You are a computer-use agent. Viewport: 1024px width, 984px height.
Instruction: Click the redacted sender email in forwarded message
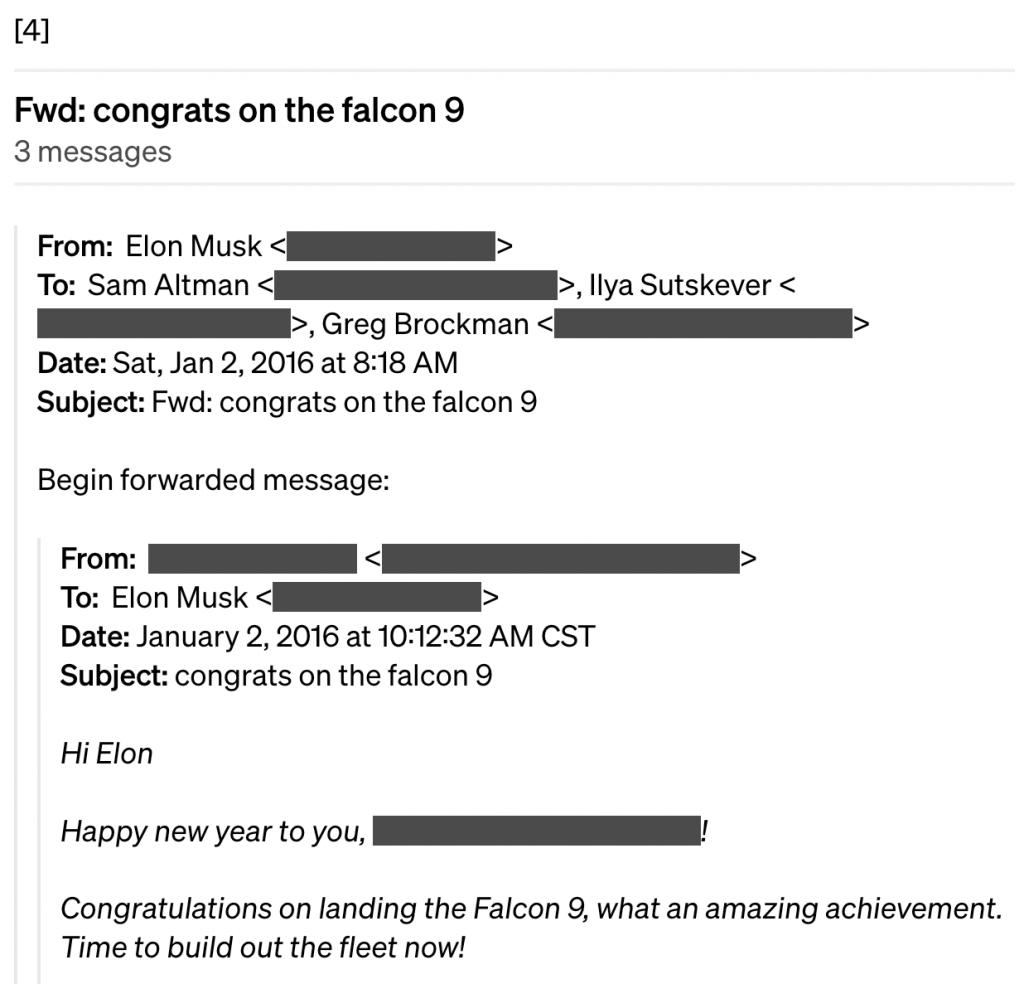(561, 559)
